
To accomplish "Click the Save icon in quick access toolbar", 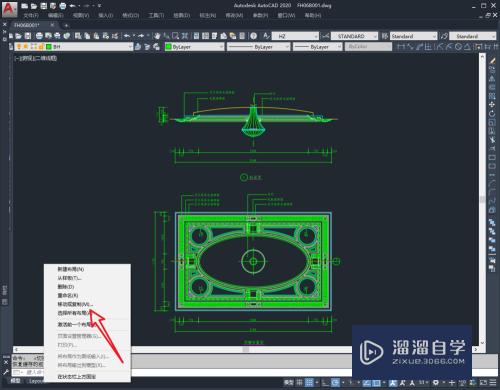I will [x=44, y=6].
